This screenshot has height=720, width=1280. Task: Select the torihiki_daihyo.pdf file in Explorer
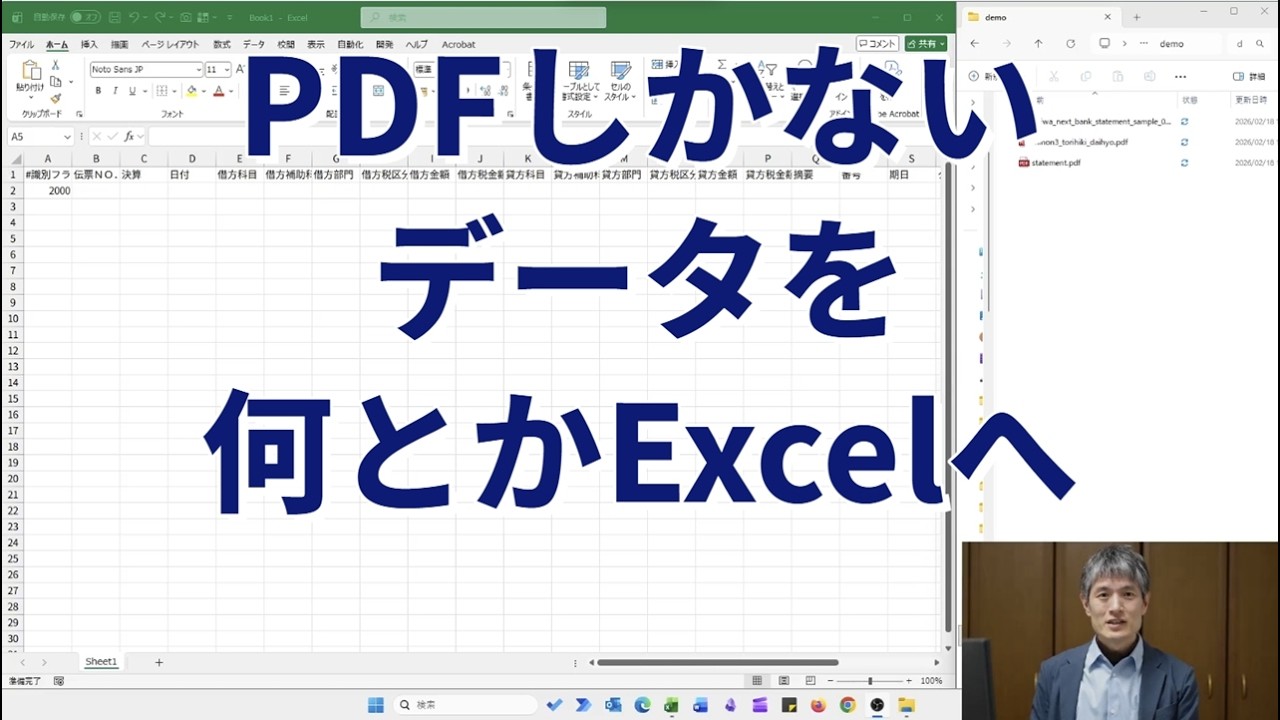[x=1081, y=142]
